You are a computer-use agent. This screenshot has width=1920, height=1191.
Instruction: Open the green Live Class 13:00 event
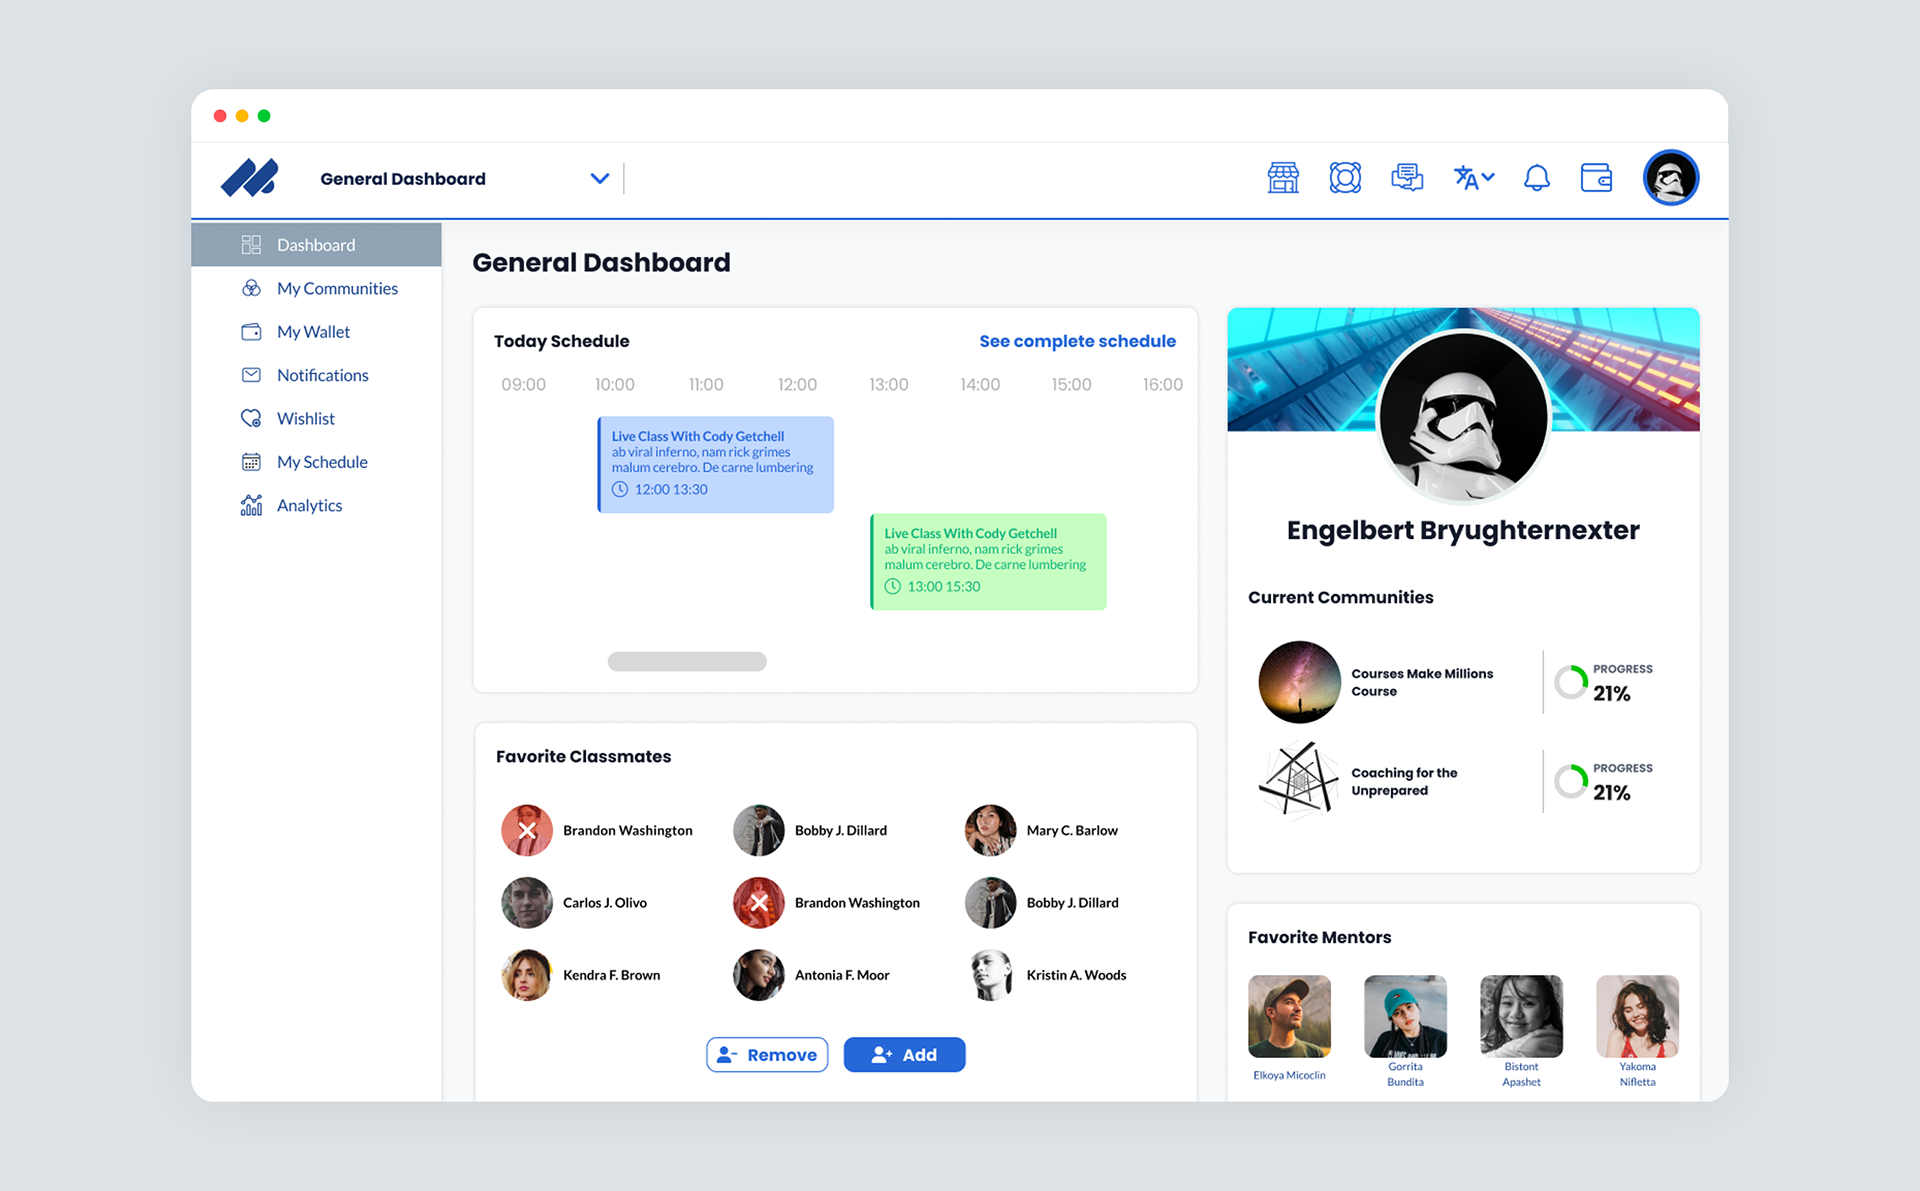[988, 562]
